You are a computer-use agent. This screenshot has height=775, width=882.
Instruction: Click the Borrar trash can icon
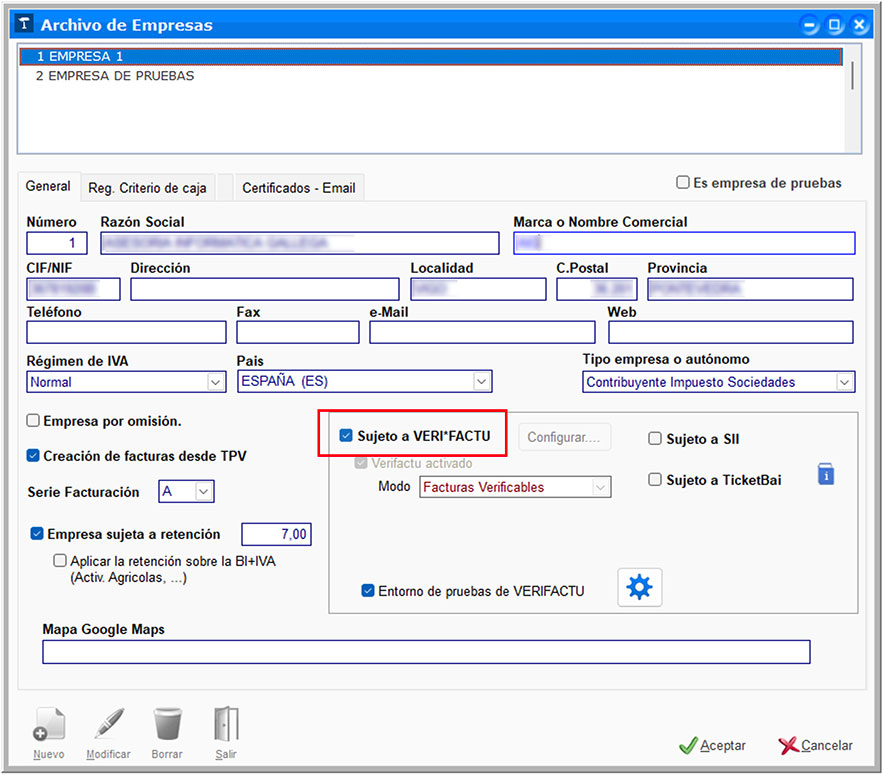tap(167, 725)
